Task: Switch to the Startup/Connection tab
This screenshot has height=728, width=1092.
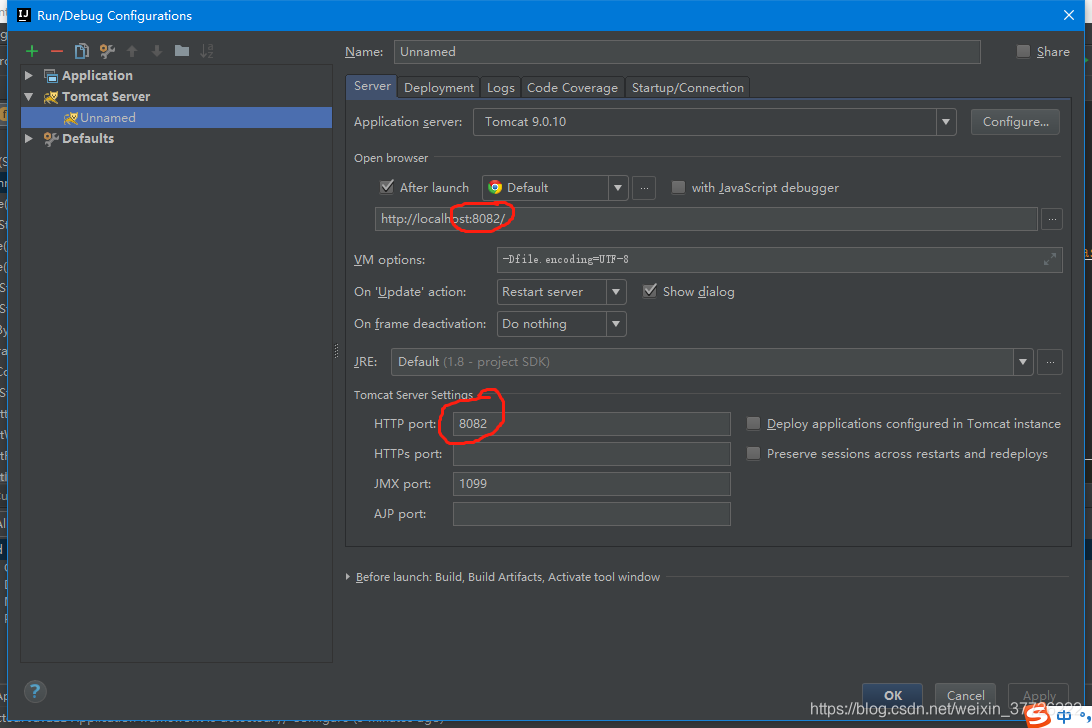Action: [x=687, y=88]
